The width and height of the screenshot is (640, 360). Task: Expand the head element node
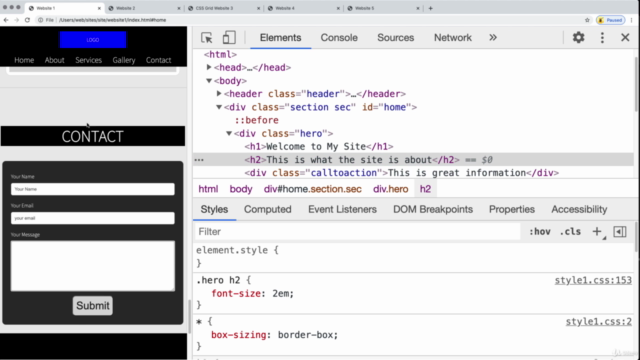click(209, 67)
